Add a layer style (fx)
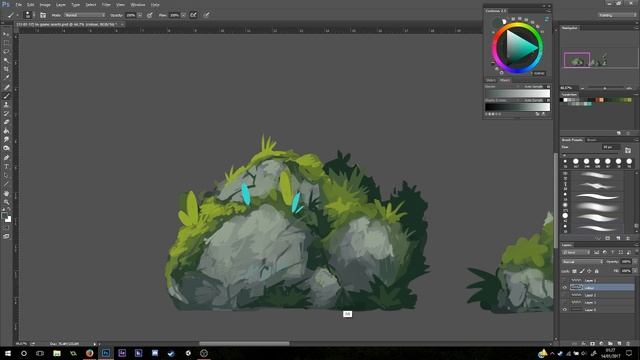640x360 pixels. click(x=584, y=344)
